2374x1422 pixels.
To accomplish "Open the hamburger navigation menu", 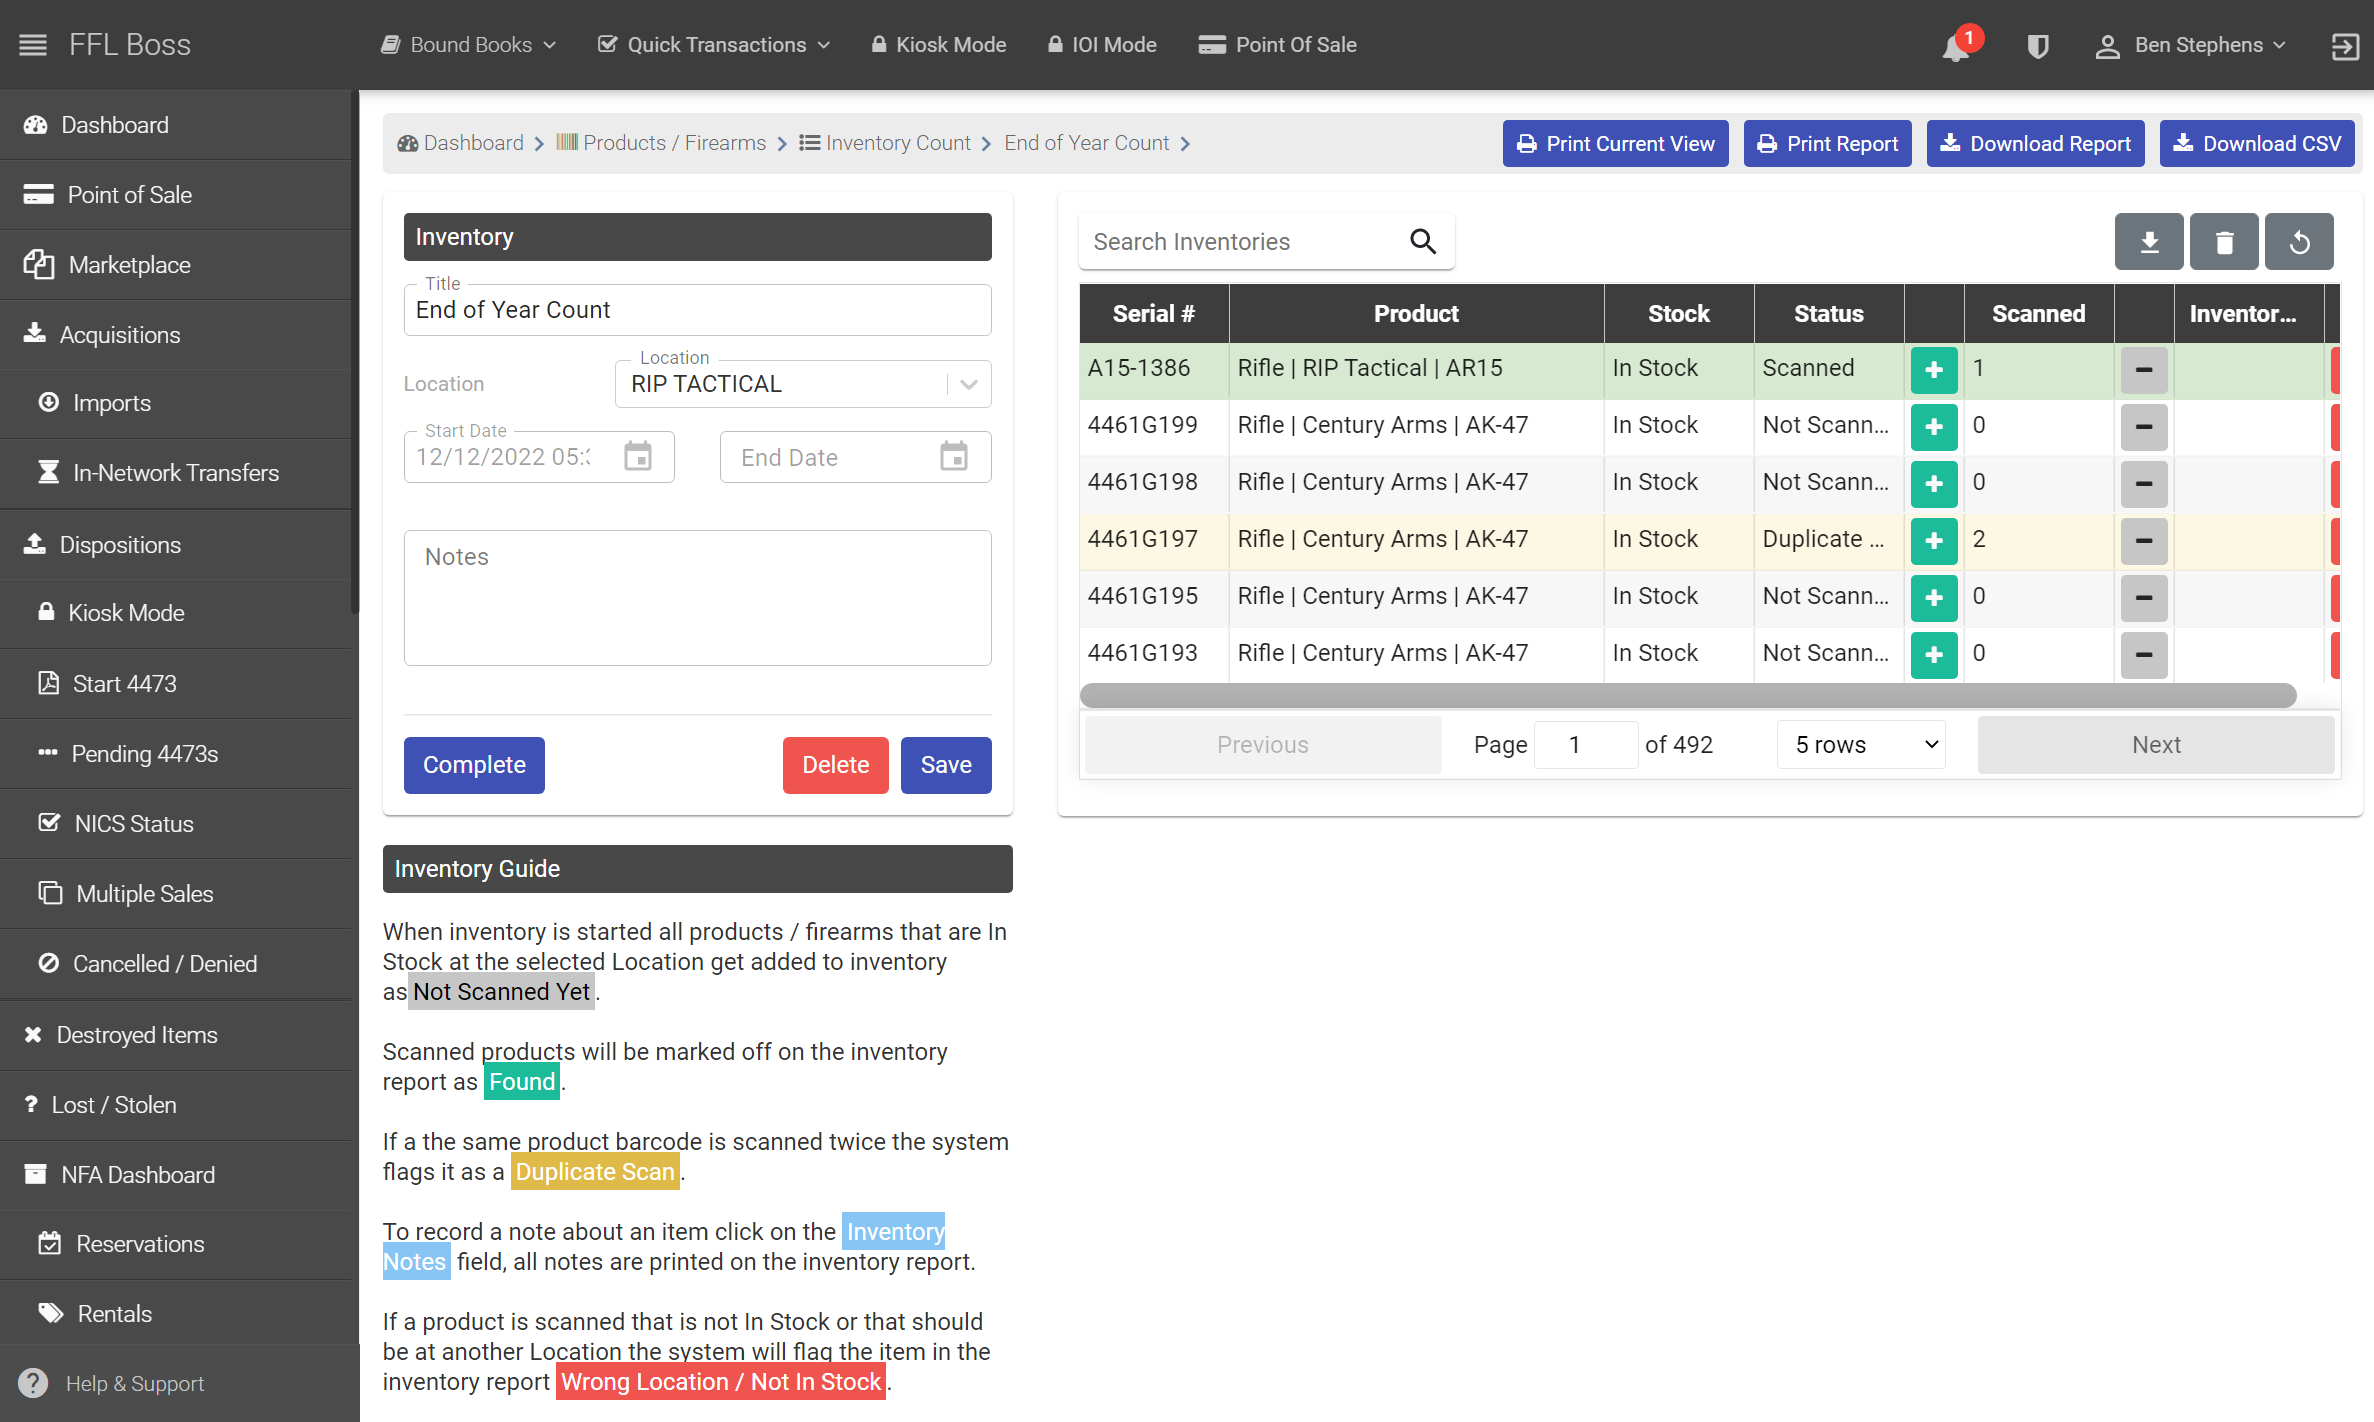I will click(x=33, y=44).
